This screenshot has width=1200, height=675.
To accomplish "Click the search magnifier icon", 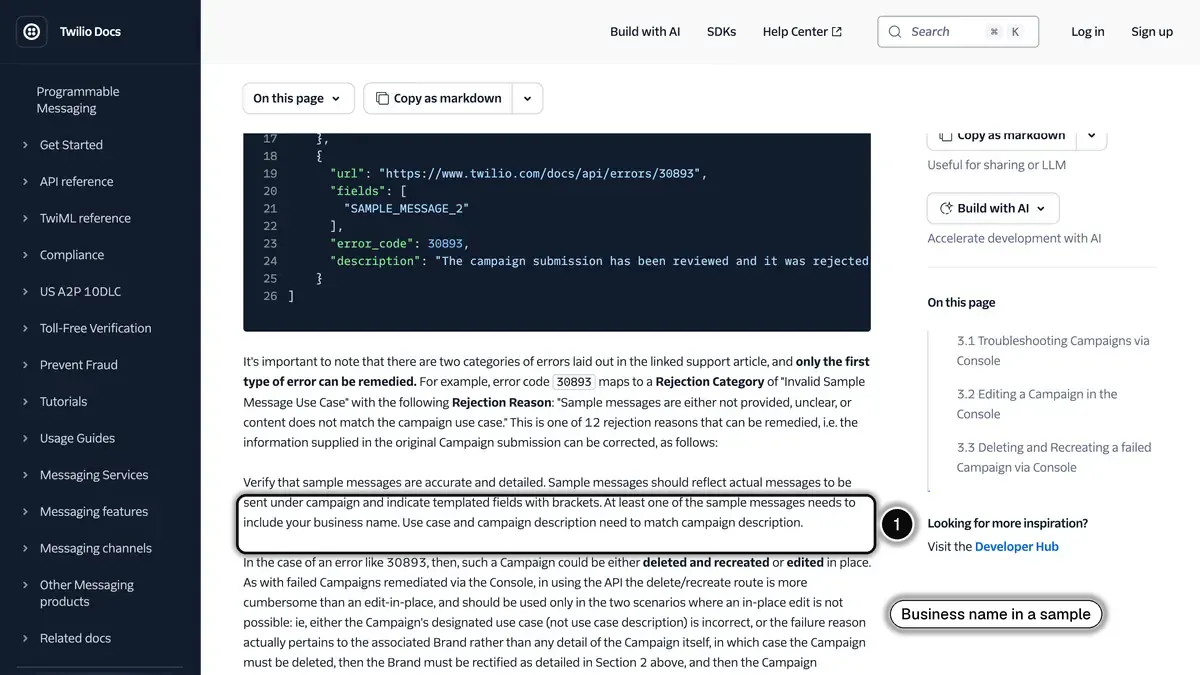I will (x=895, y=32).
